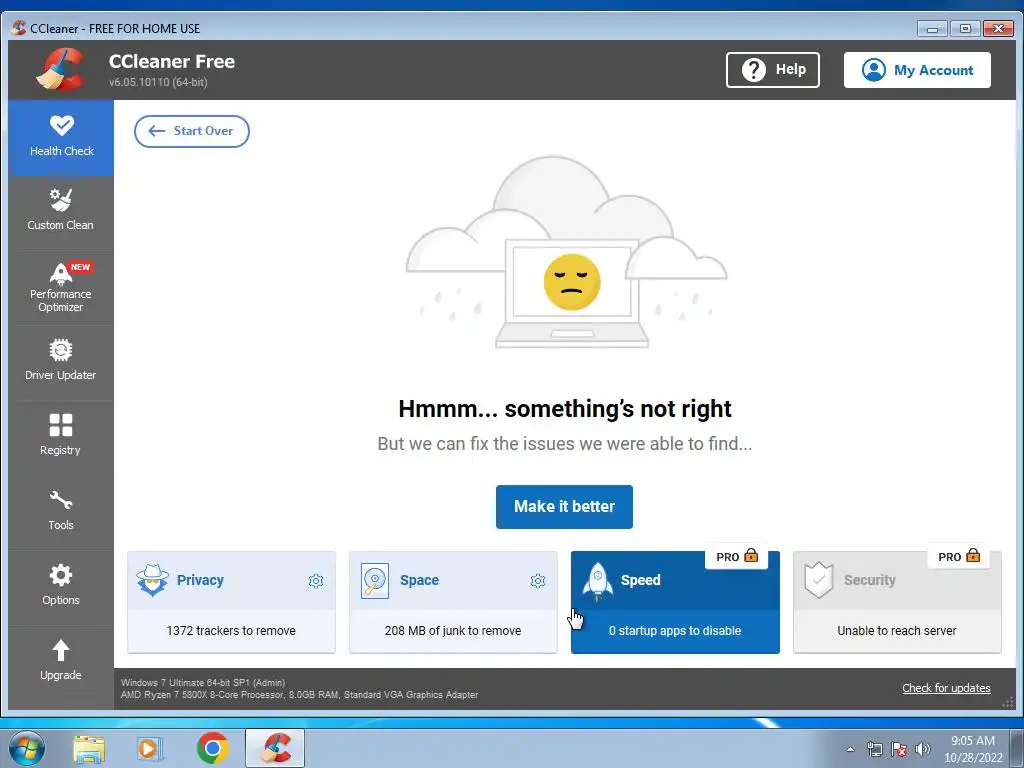This screenshot has height=768, width=1024.
Task: Click the volume speaker tray icon
Action: click(x=923, y=749)
